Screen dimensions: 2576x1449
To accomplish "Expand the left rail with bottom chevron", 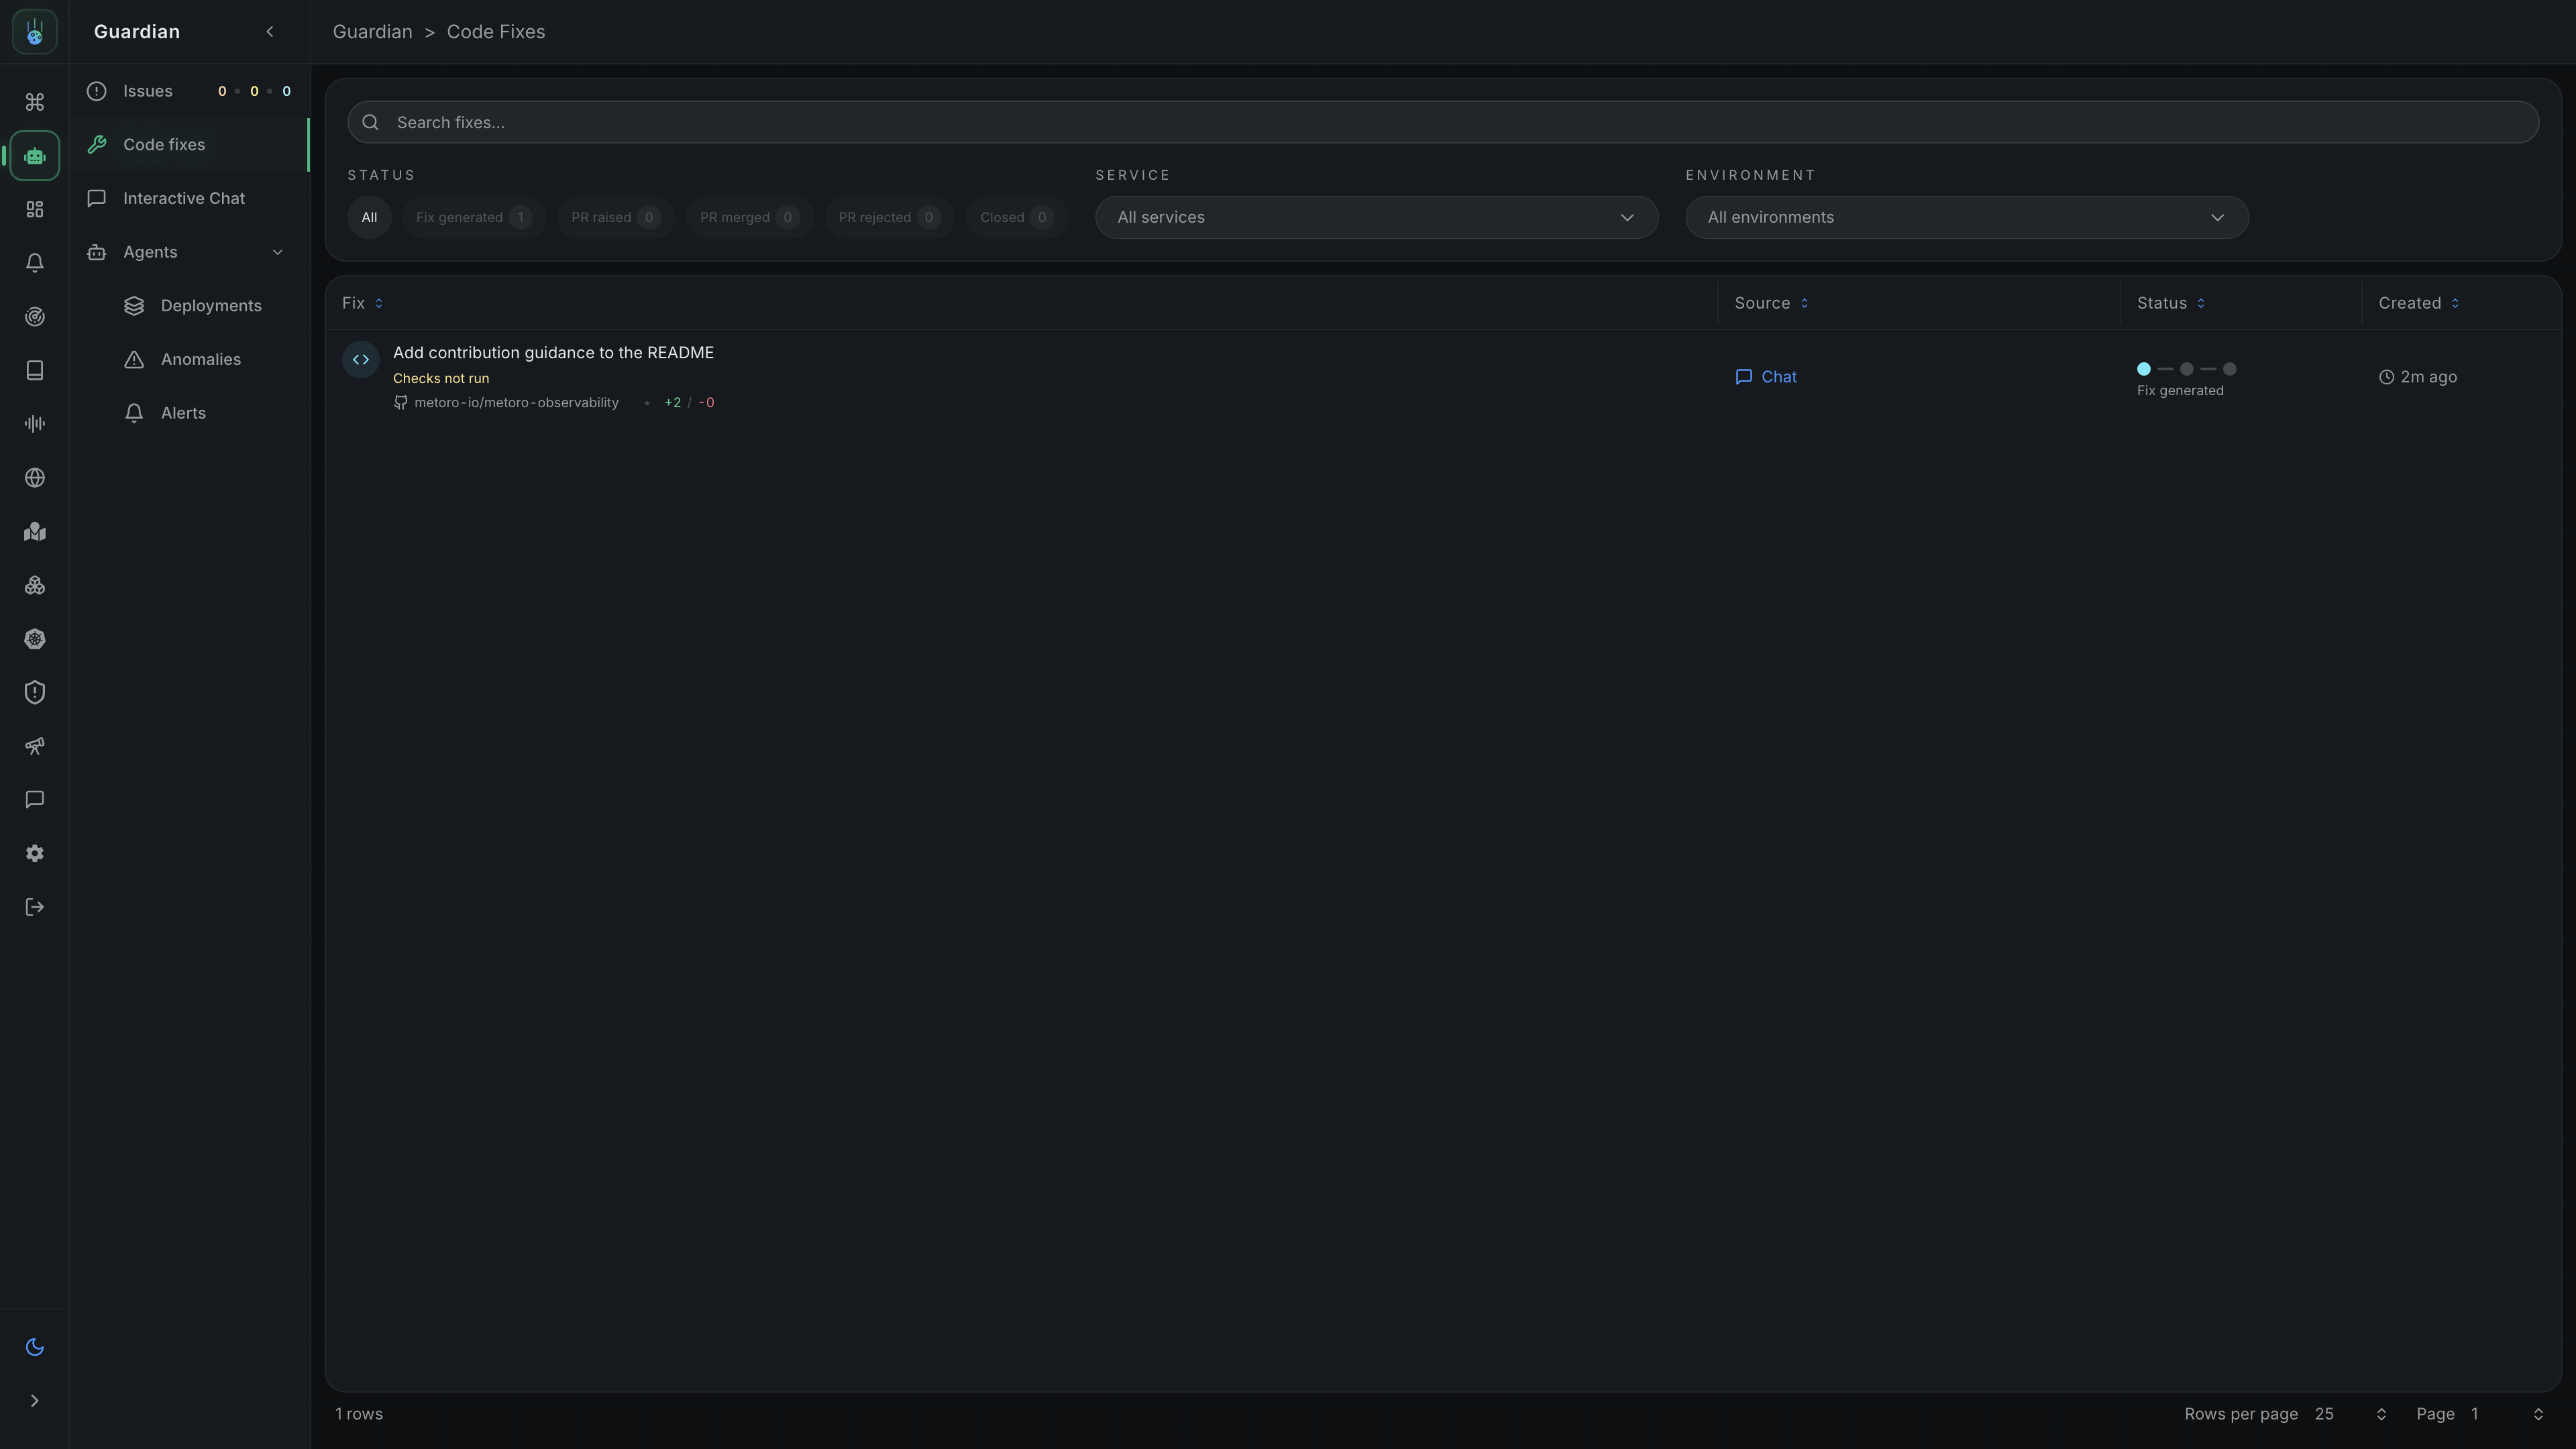I will 35,1401.
